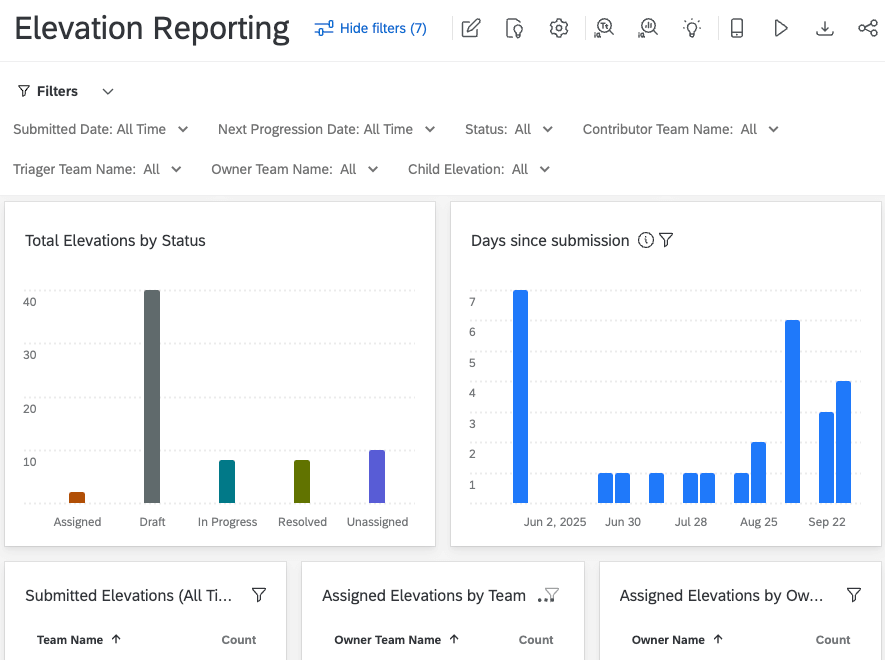Open the Stats iQ chart-search icon

647,28
